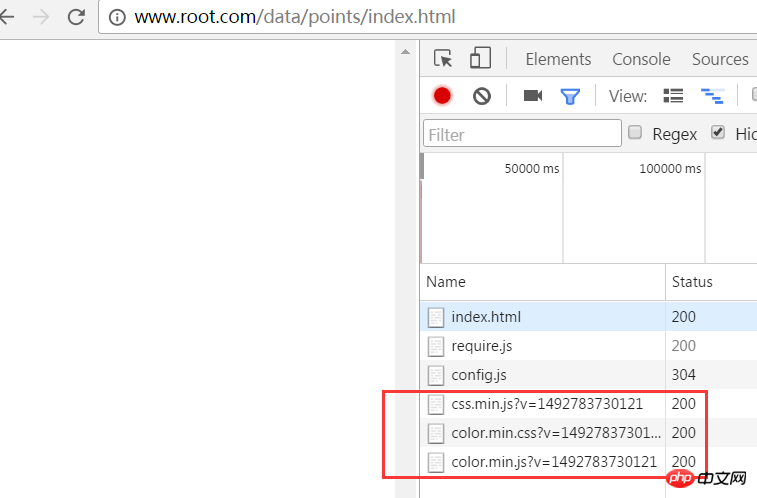Click status 200 of require.js

[684, 346]
